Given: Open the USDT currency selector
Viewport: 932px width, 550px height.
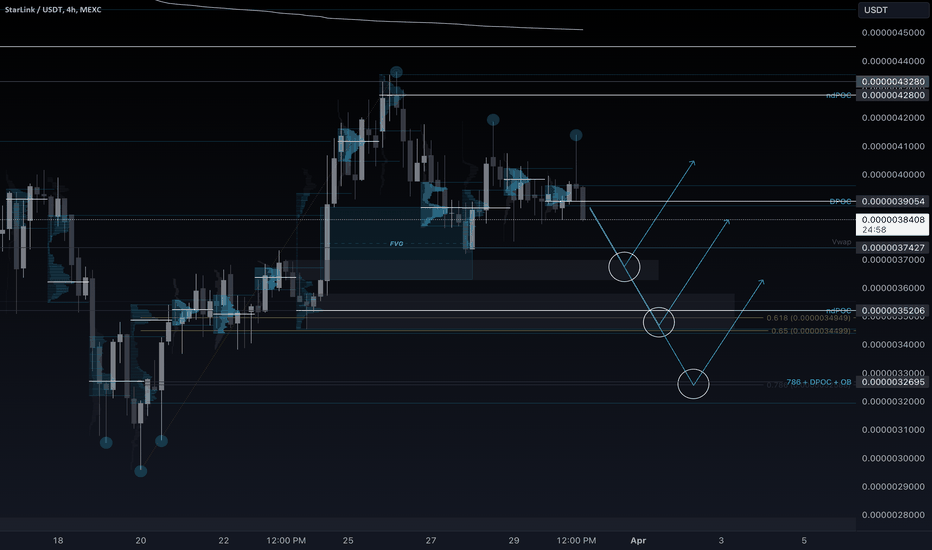Looking at the screenshot, I should point(893,10).
